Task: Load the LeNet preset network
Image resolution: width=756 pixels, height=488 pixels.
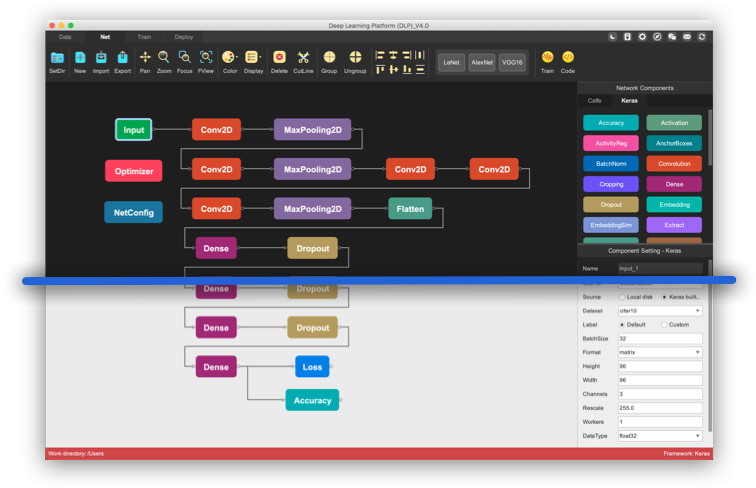Action: (x=452, y=63)
